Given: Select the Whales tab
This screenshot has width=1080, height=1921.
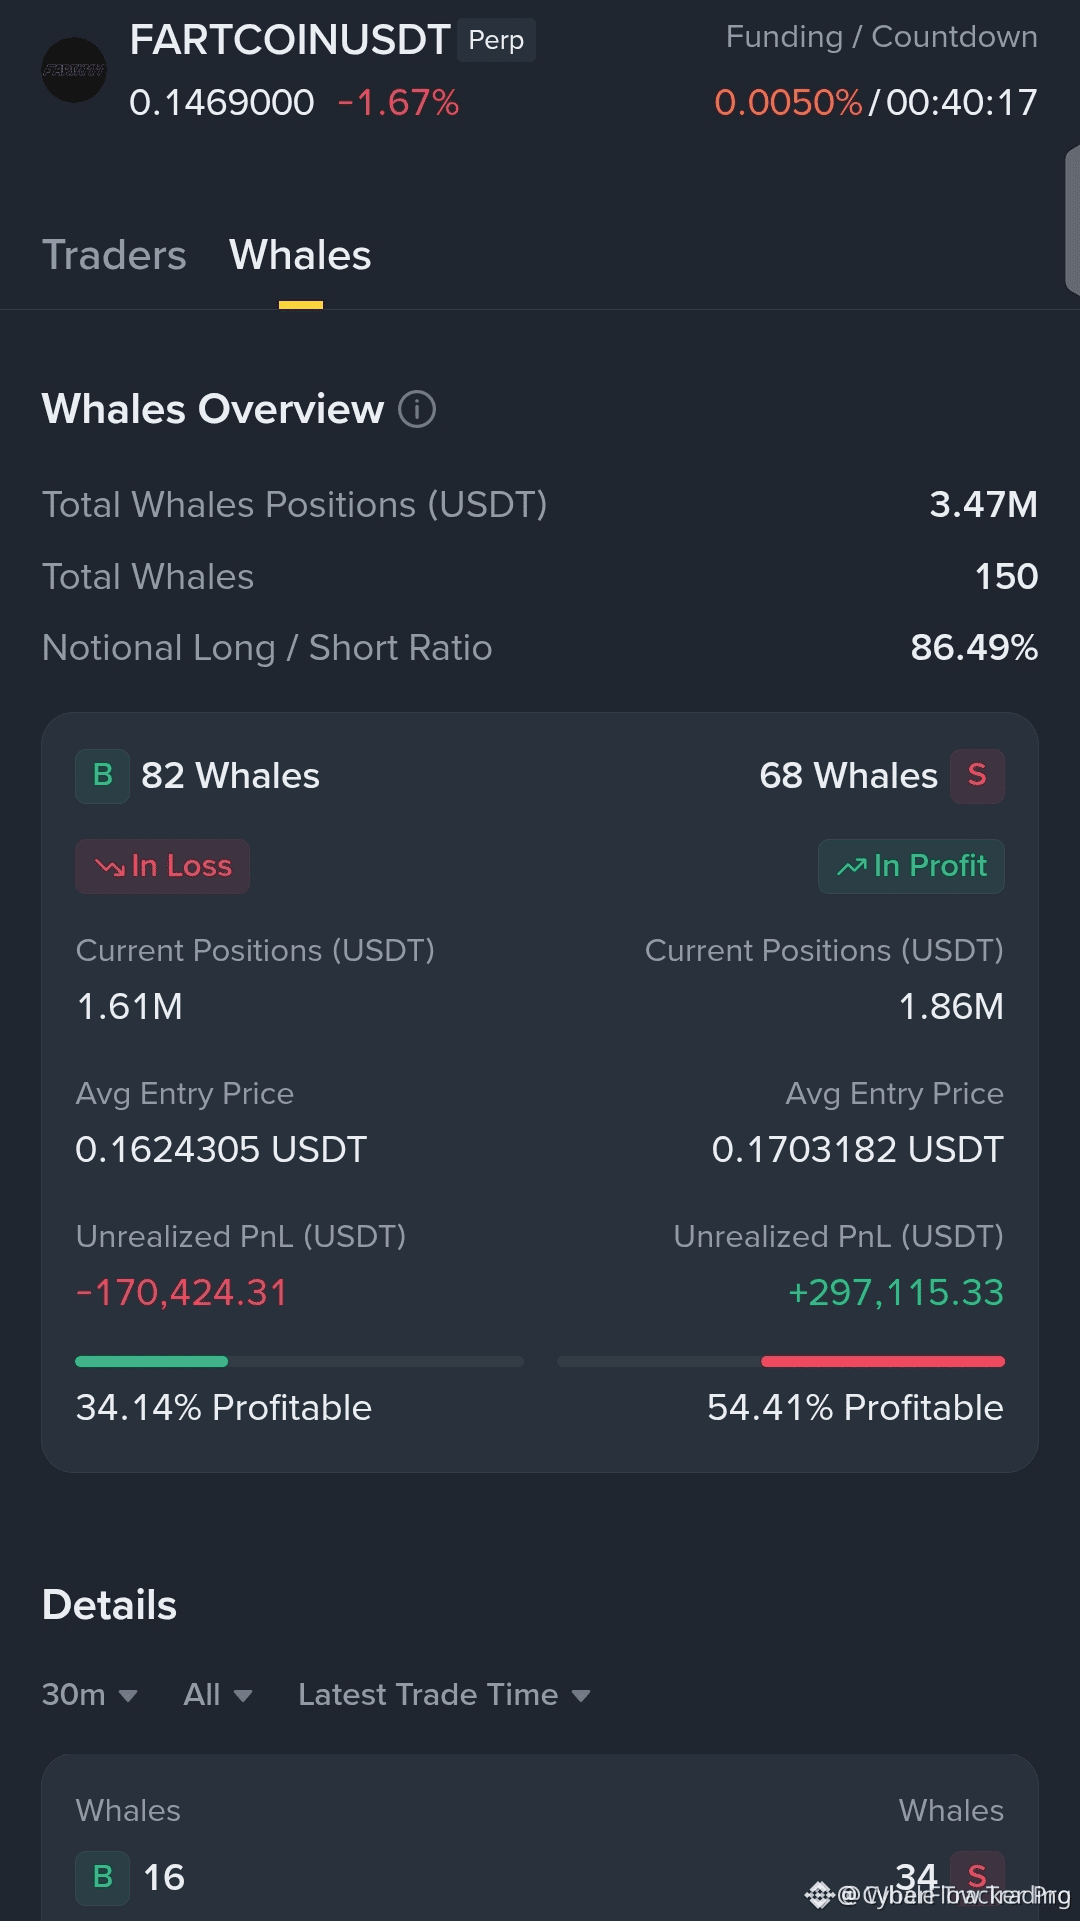Looking at the screenshot, I should 300,256.
